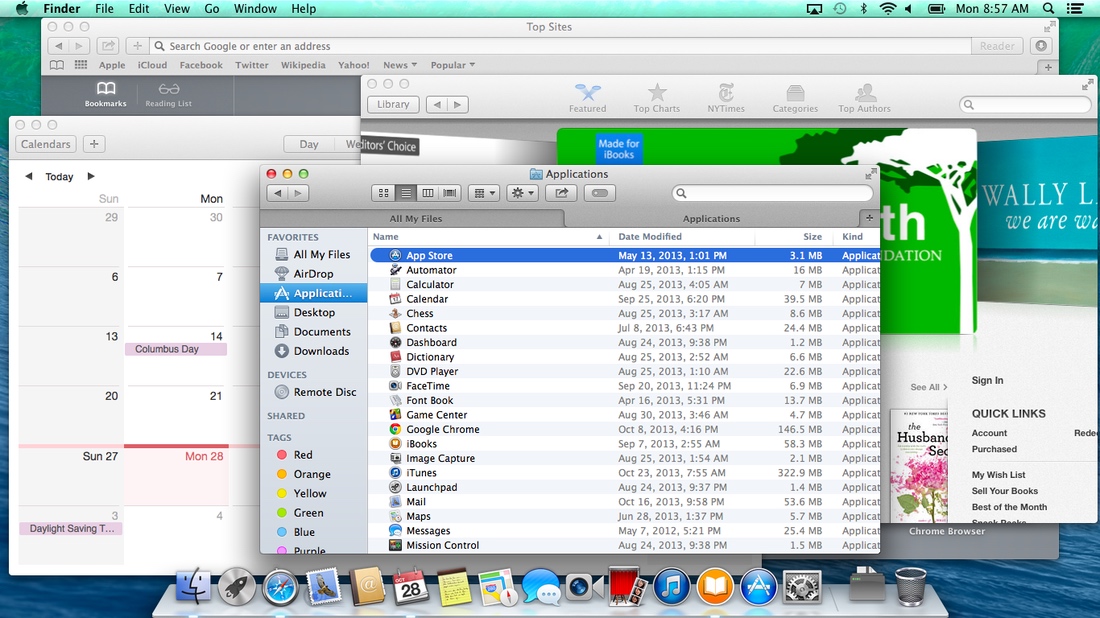Screen dimensions: 1100x618
Task: Open Columbus Day event
Action: click(175, 349)
